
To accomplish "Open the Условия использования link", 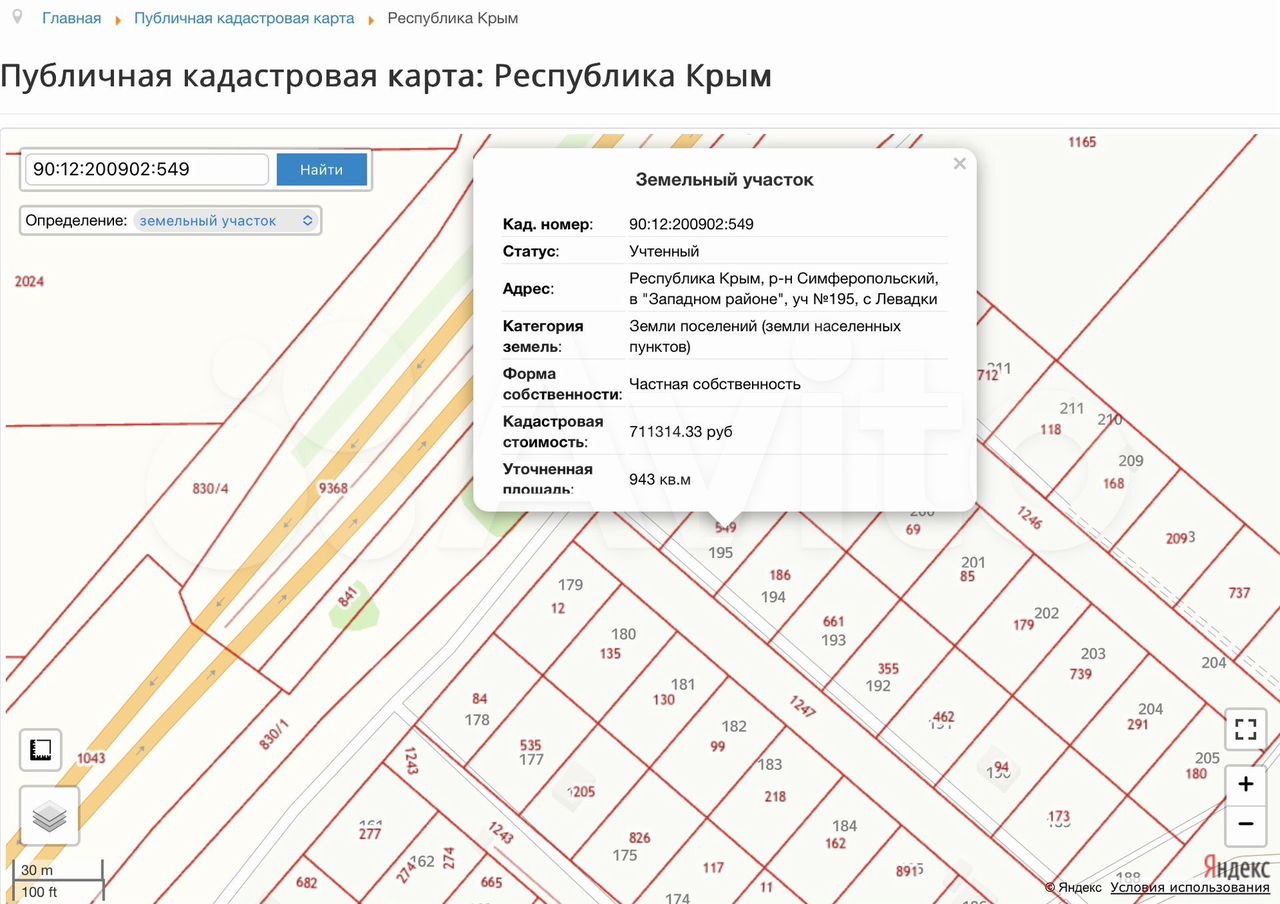I will pyautogui.click(x=1190, y=888).
